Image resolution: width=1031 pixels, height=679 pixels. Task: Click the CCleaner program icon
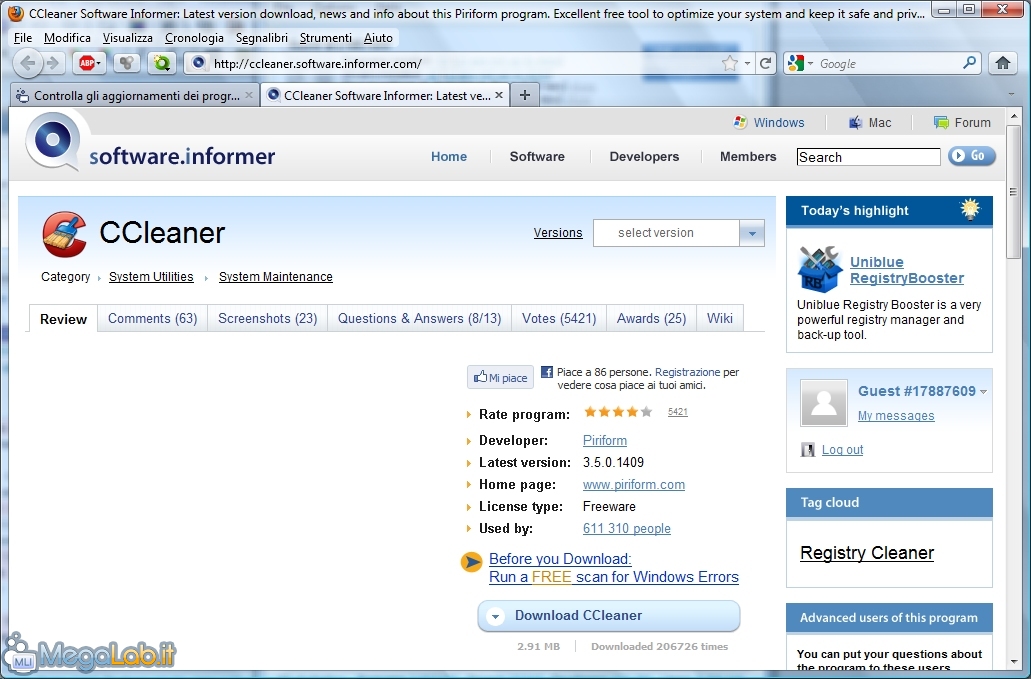64,234
